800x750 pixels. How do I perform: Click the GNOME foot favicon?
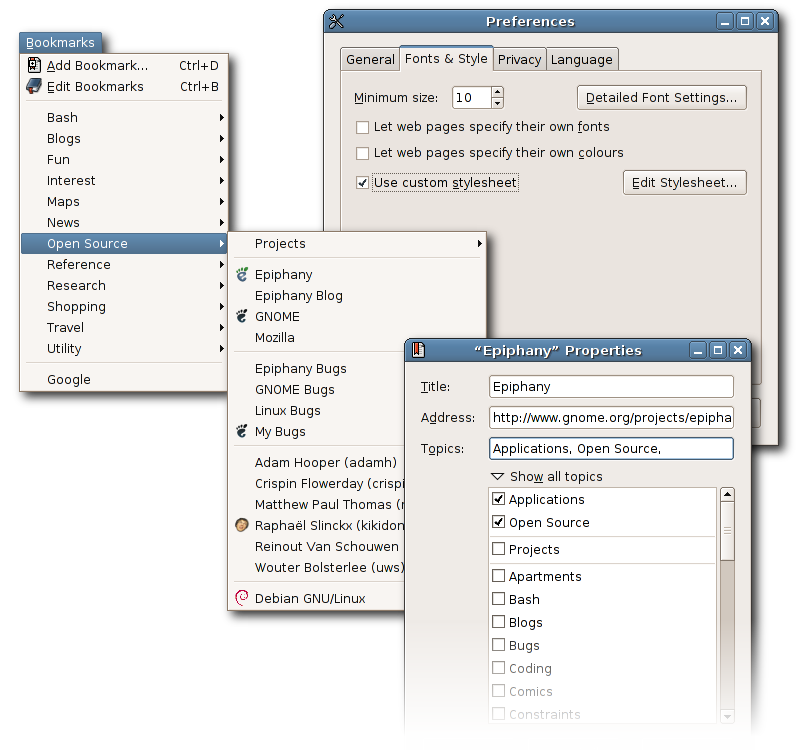pyautogui.click(x=242, y=316)
